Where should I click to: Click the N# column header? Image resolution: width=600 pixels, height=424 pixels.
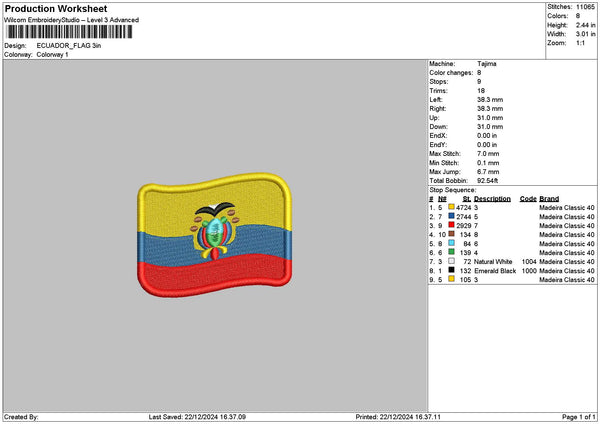pos(442,199)
